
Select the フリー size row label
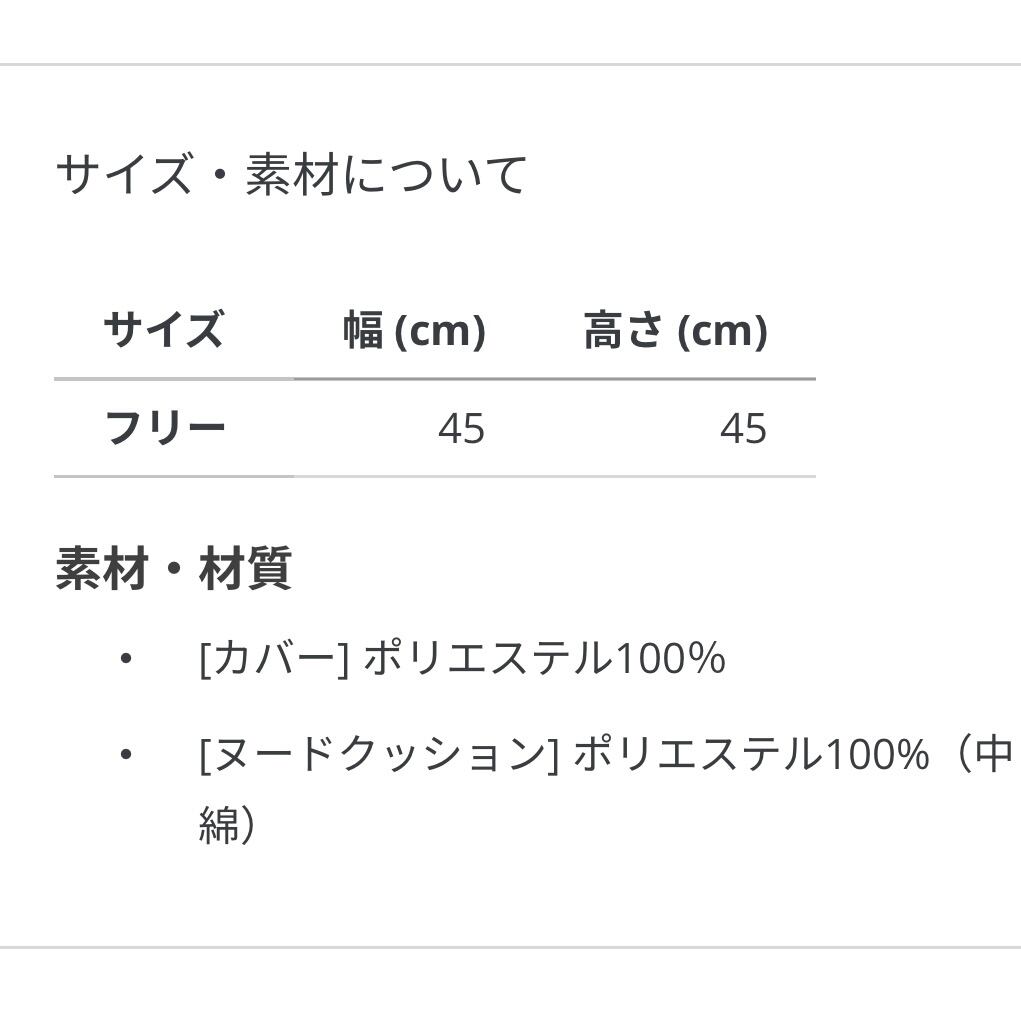[165, 428]
